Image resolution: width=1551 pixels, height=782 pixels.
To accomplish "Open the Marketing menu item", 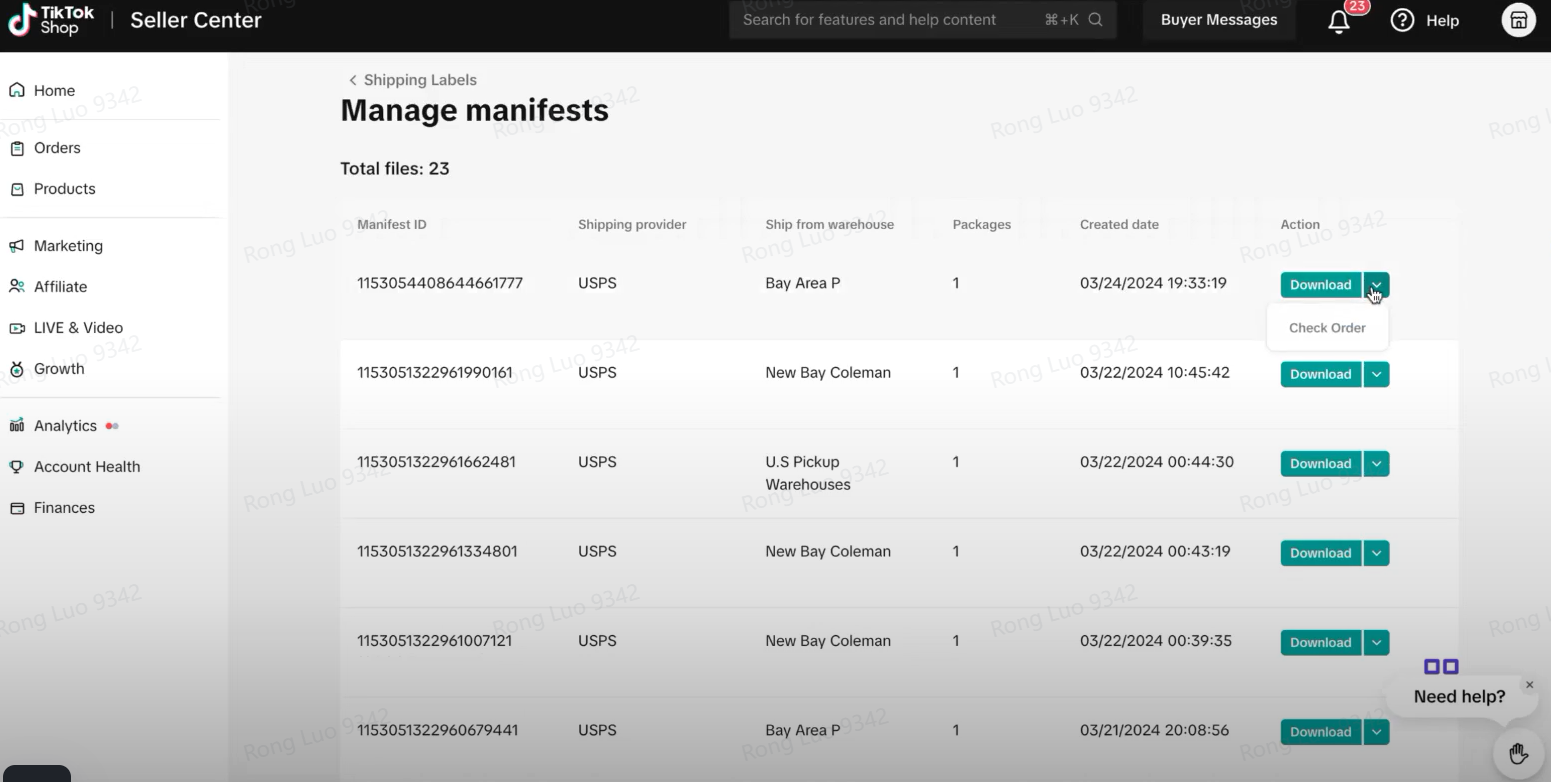I will pos(68,246).
